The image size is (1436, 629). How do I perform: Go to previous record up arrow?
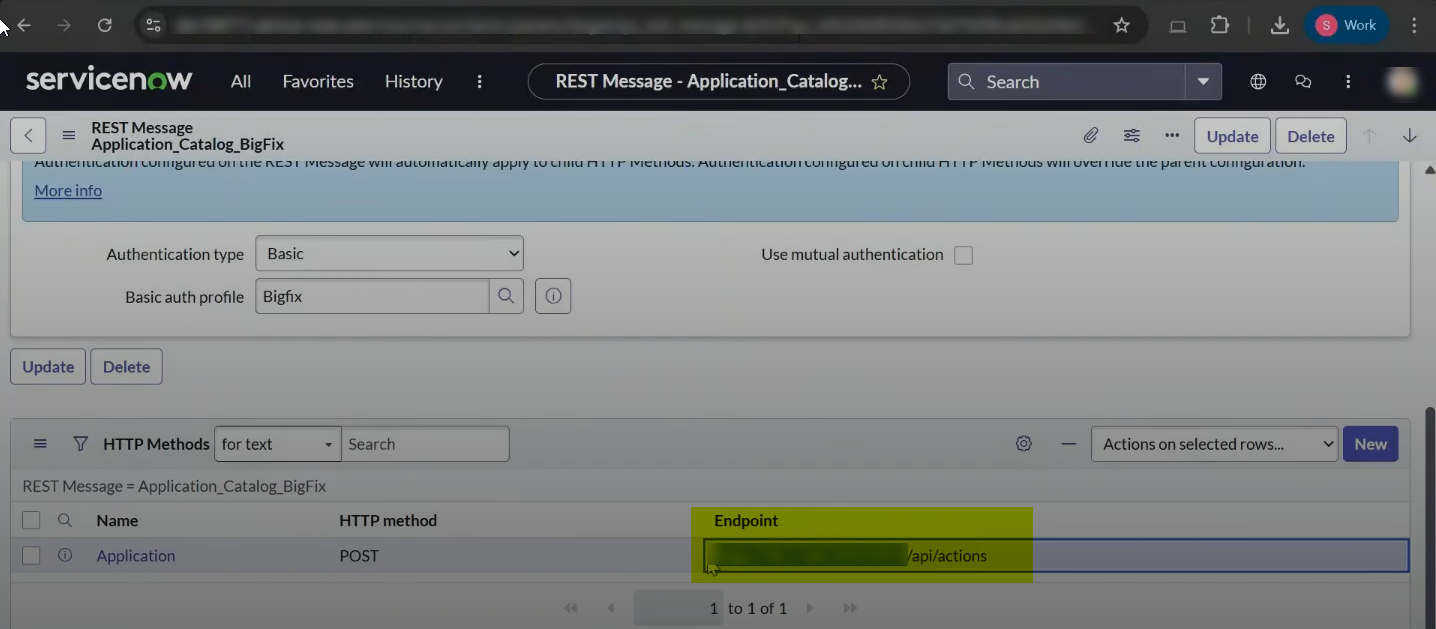pyautogui.click(x=1370, y=136)
